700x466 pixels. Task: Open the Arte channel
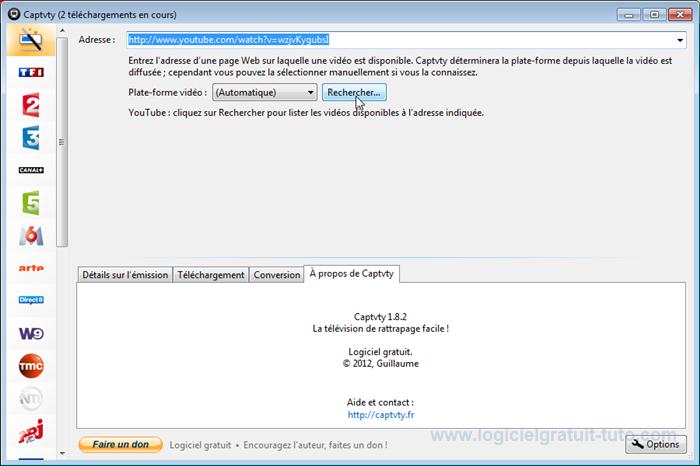pyautogui.click(x=31, y=268)
